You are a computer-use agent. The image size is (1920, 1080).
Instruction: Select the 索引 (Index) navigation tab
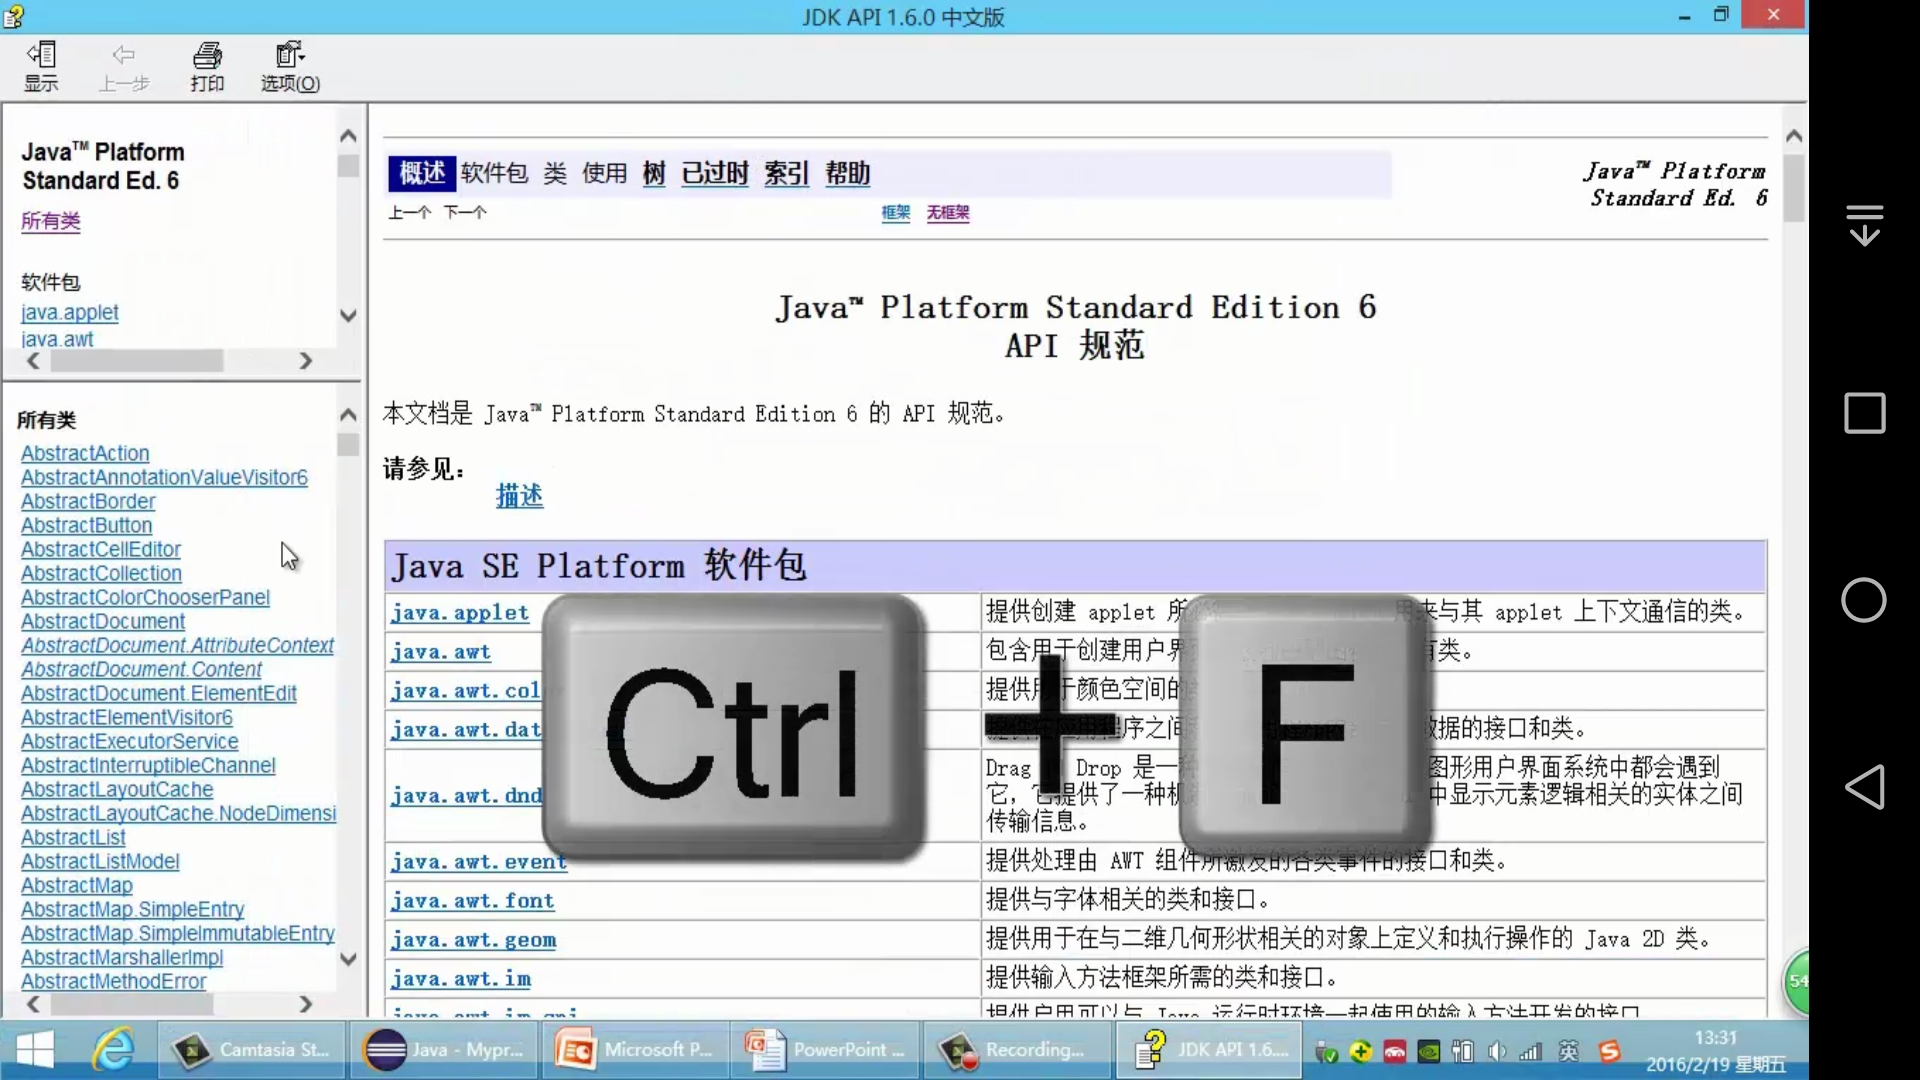pyautogui.click(x=786, y=173)
